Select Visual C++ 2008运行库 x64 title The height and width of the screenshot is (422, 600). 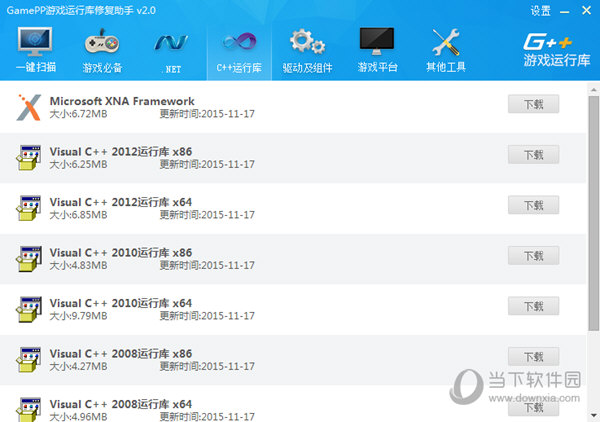[x=121, y=404]
